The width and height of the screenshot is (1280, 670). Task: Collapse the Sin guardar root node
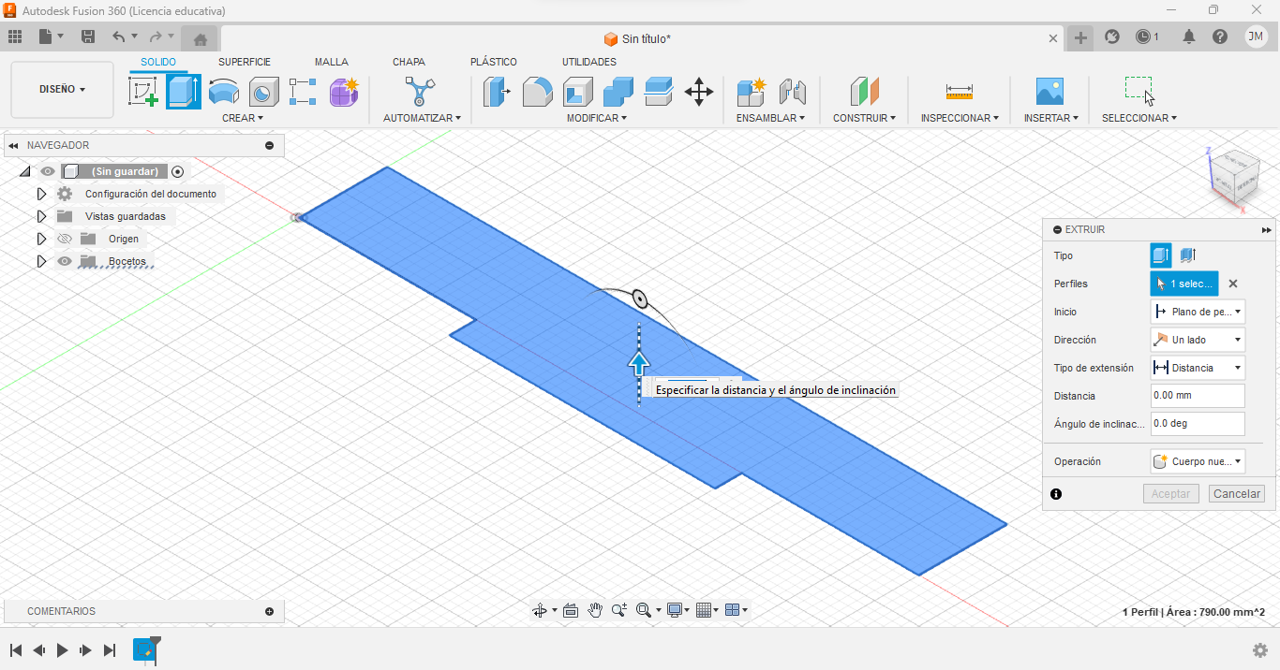pos(25,172)
